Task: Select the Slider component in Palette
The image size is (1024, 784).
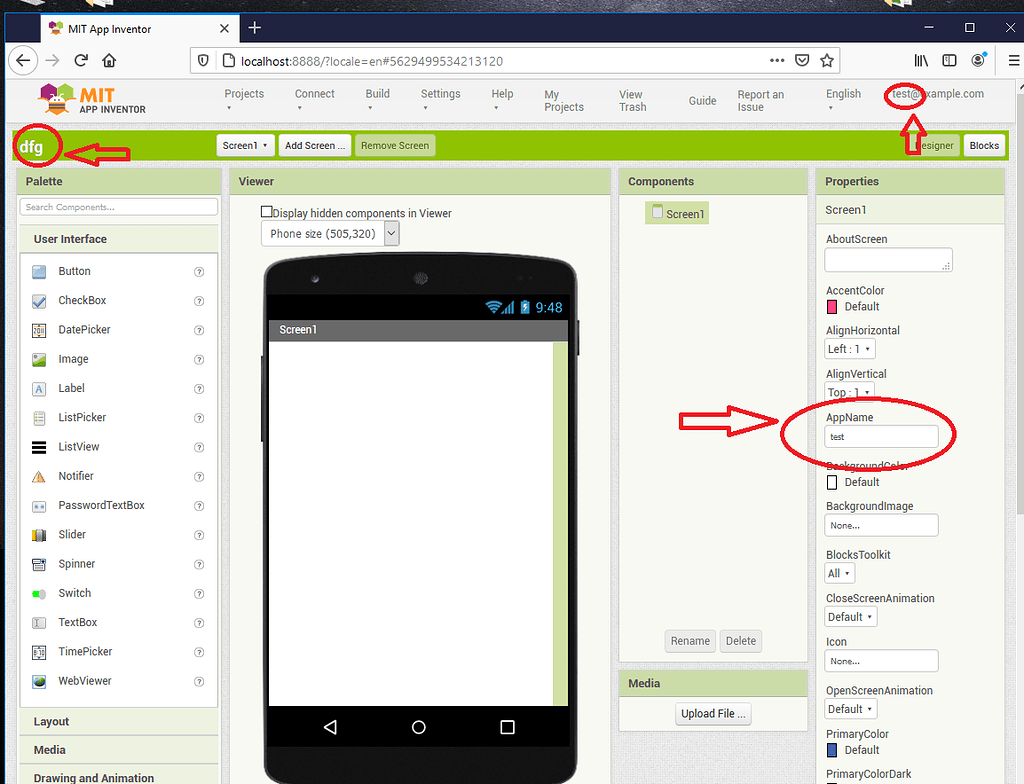Action: pos(74,534)
